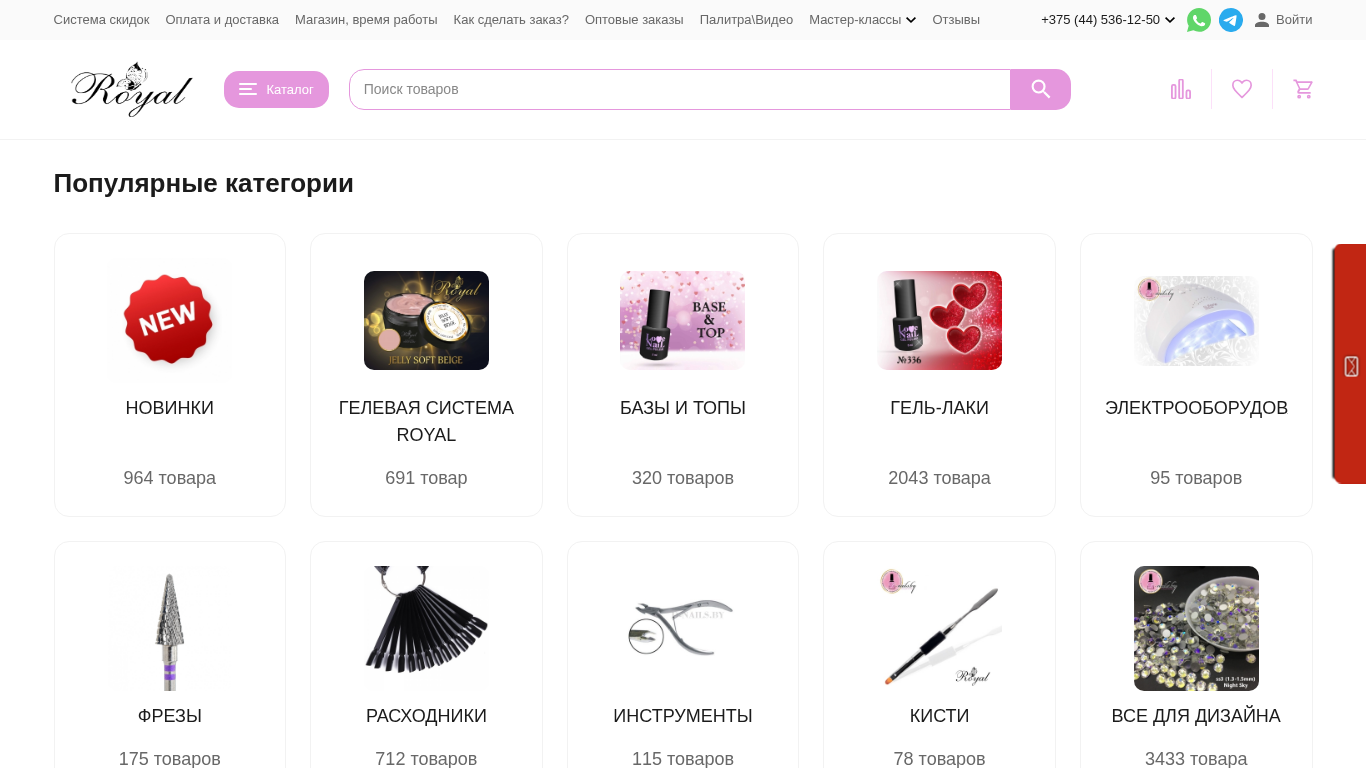
Task: Expand the phone number dropdown
Action: [x=1108, y=20]
